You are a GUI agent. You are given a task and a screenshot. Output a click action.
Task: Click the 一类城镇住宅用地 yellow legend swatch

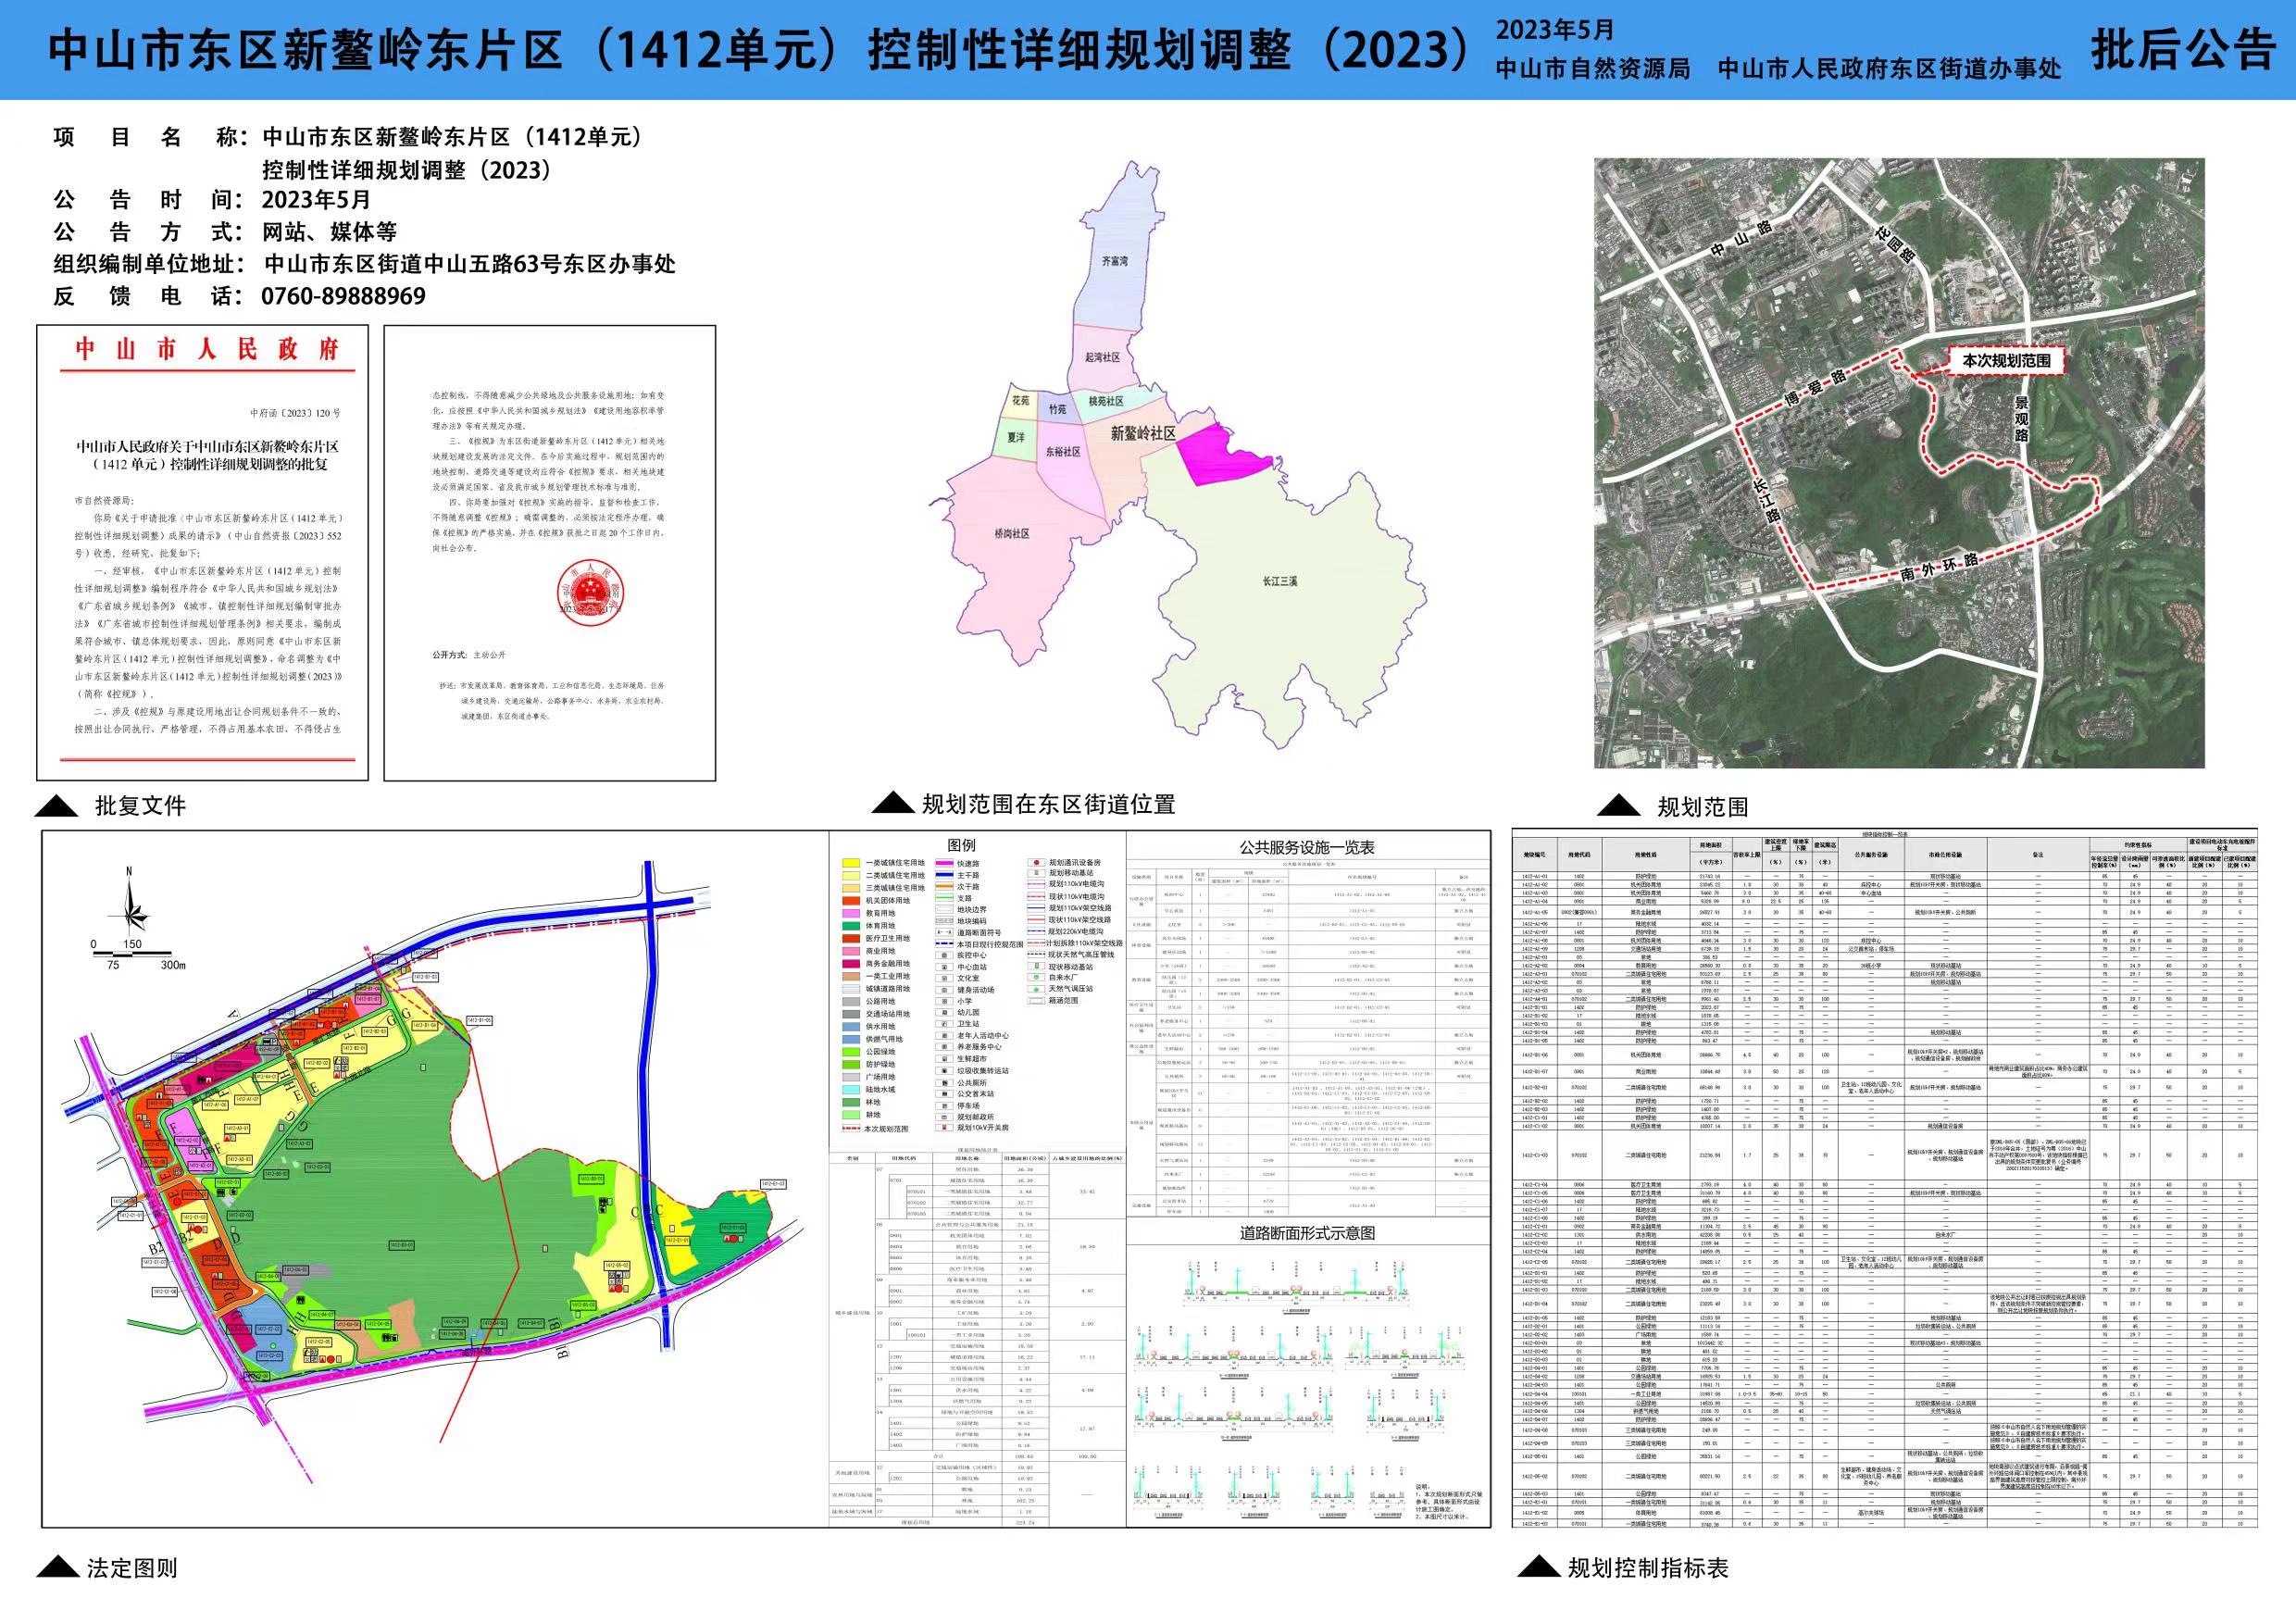pyautogui.click(x=851, y=862)
